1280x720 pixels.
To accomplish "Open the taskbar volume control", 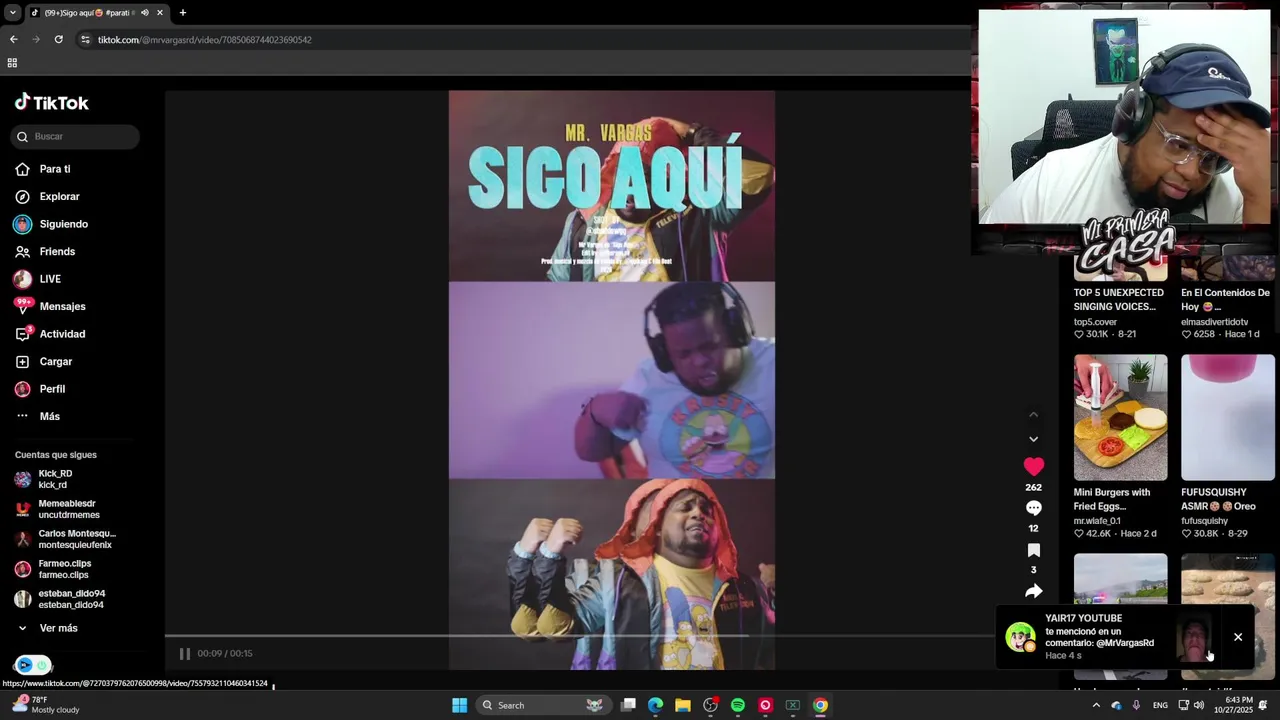I will point(1198,705).
